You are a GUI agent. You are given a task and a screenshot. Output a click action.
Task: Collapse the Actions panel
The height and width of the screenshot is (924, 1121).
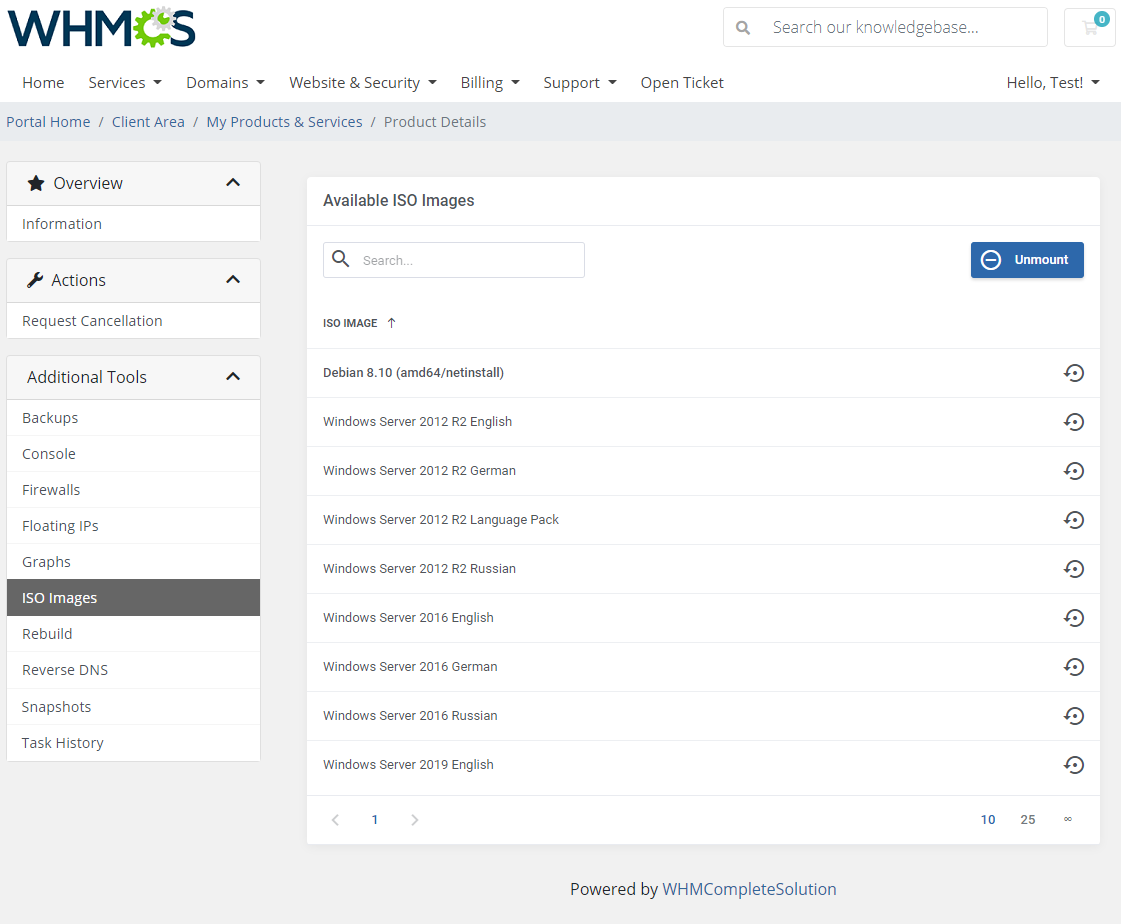232,280
